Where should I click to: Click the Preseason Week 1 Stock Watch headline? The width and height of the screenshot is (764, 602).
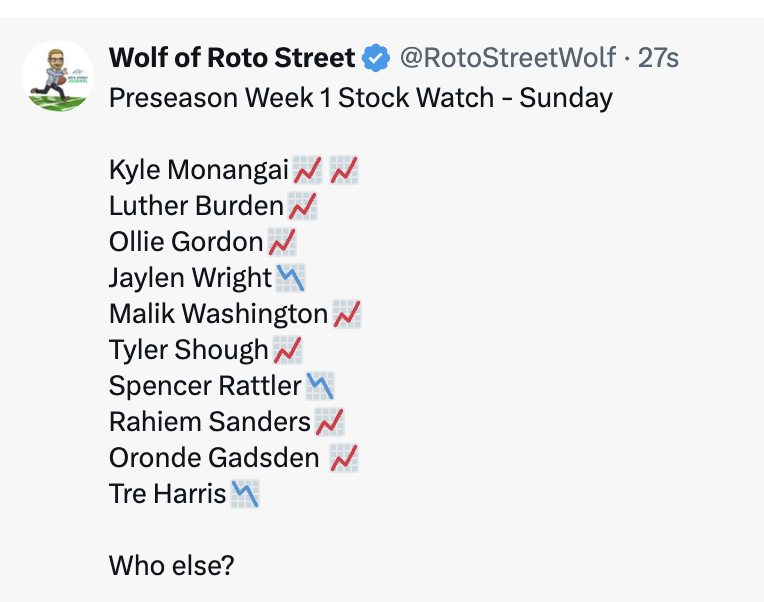click(361, 98)
